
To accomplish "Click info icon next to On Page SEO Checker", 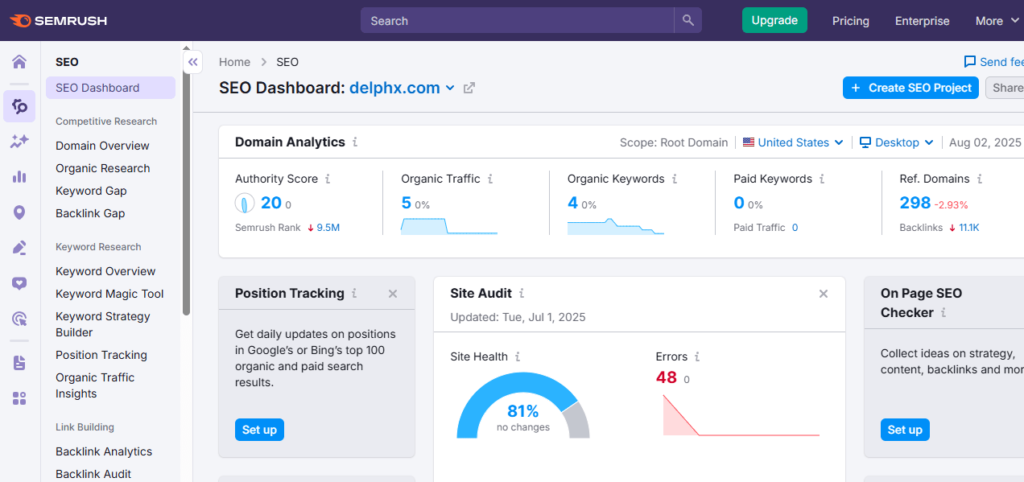I will click(x=942, y=313).
